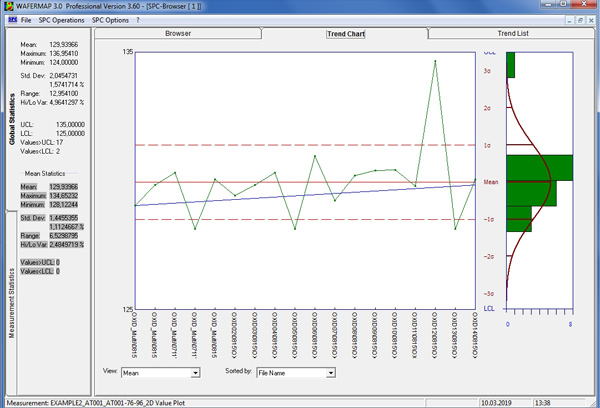Click the Values>UCL: 17 entry
This screenshot has width=600, height=408.
(x=42, y=142)
